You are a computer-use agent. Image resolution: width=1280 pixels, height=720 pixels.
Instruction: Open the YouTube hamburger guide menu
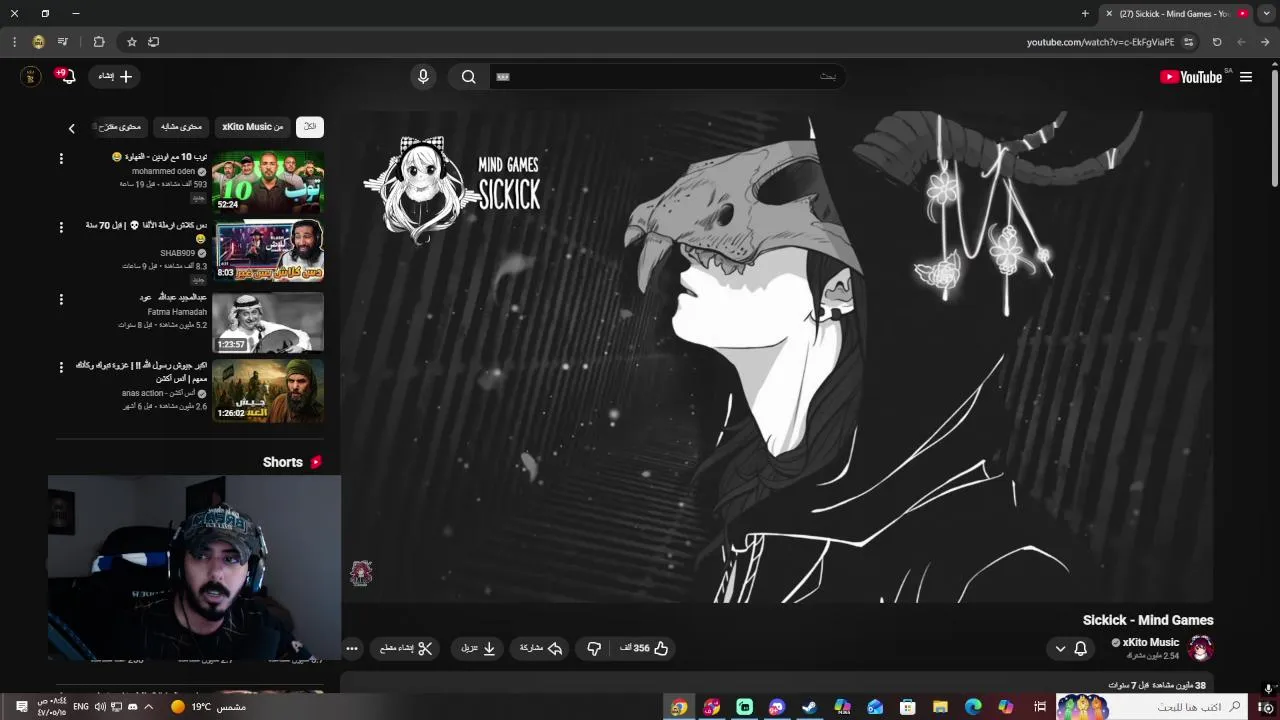(x=1246, y=77)
